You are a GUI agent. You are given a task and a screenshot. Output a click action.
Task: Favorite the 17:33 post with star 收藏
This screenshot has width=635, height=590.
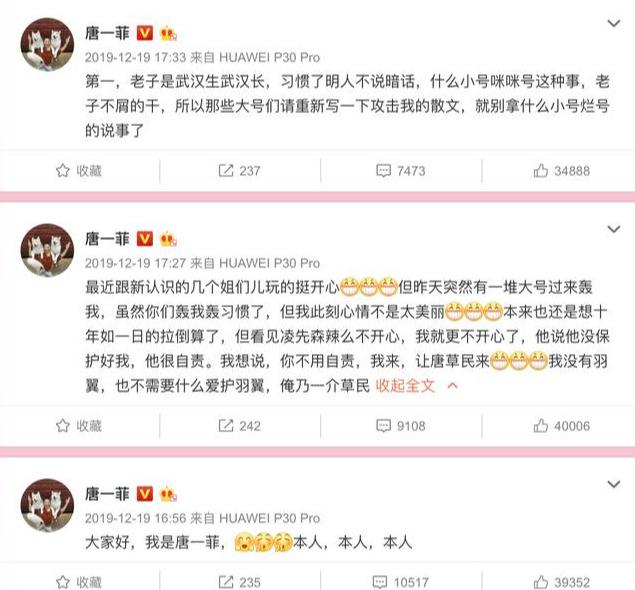(79, 171)
